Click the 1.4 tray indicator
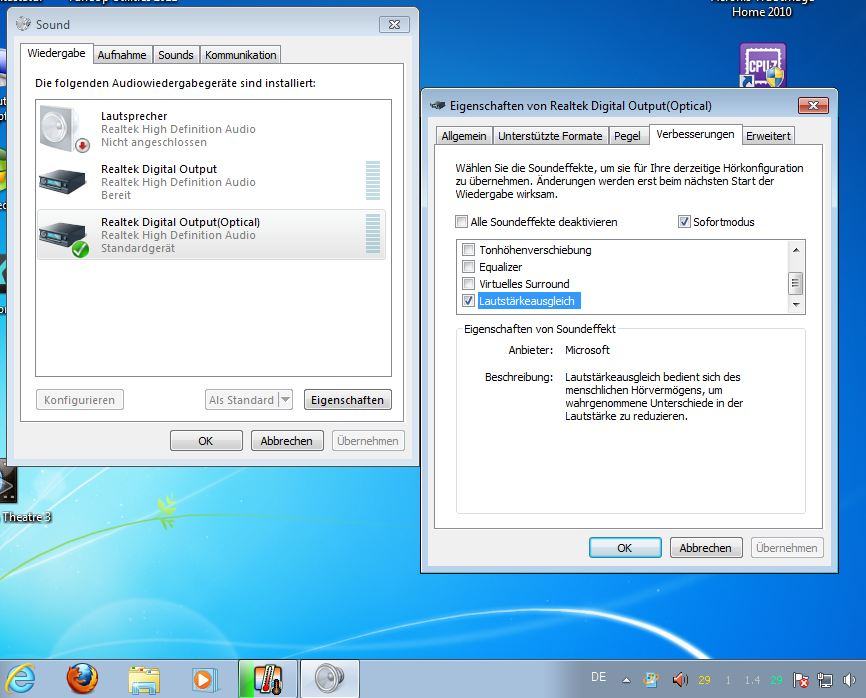The width and height of the screenshot is (866, 698). (752, 680)
